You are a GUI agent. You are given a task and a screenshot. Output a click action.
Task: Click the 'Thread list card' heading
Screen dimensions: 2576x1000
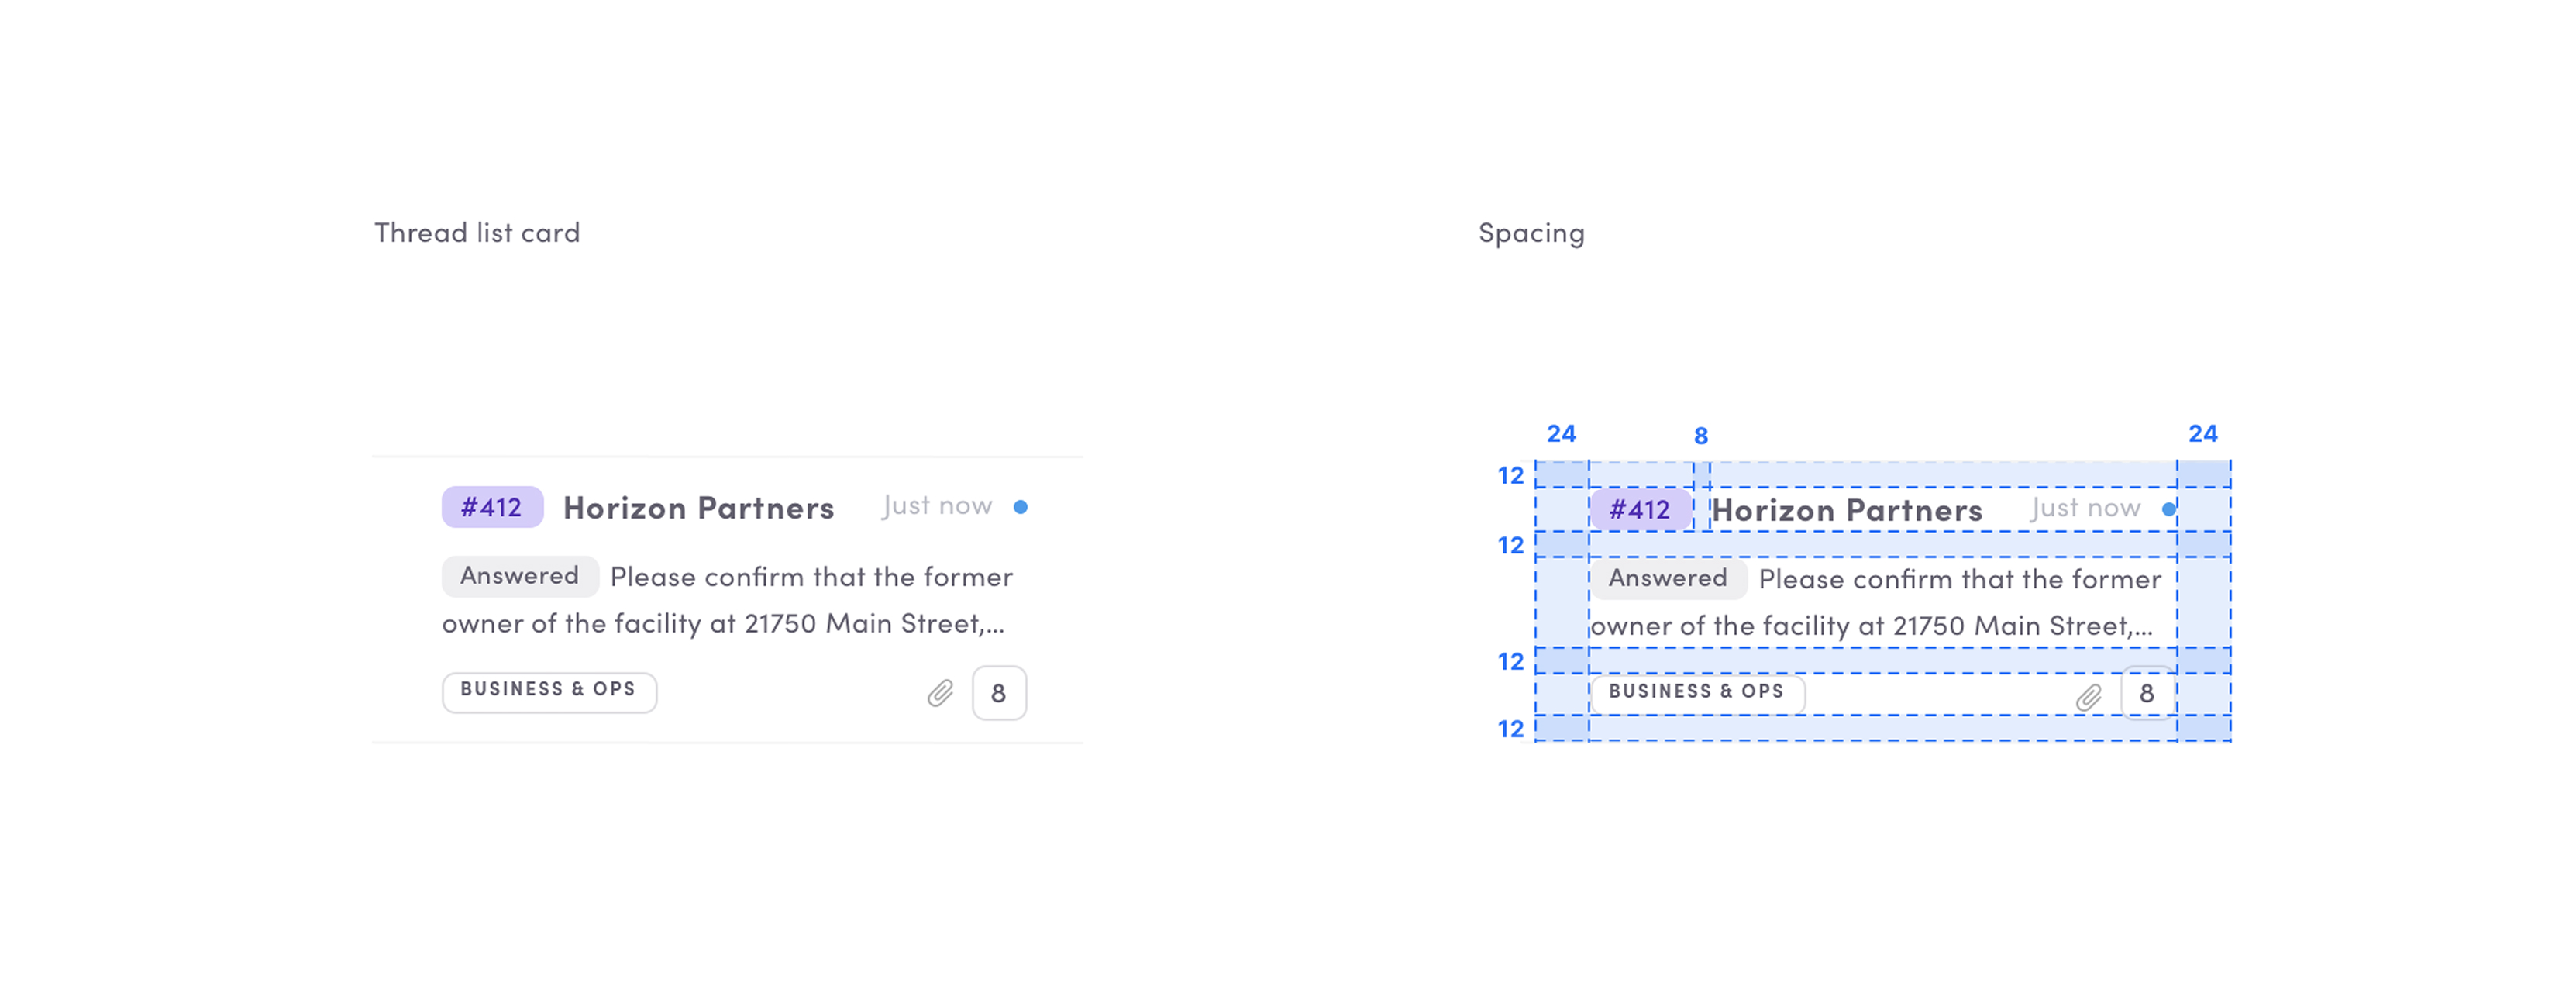coord(477,233)
